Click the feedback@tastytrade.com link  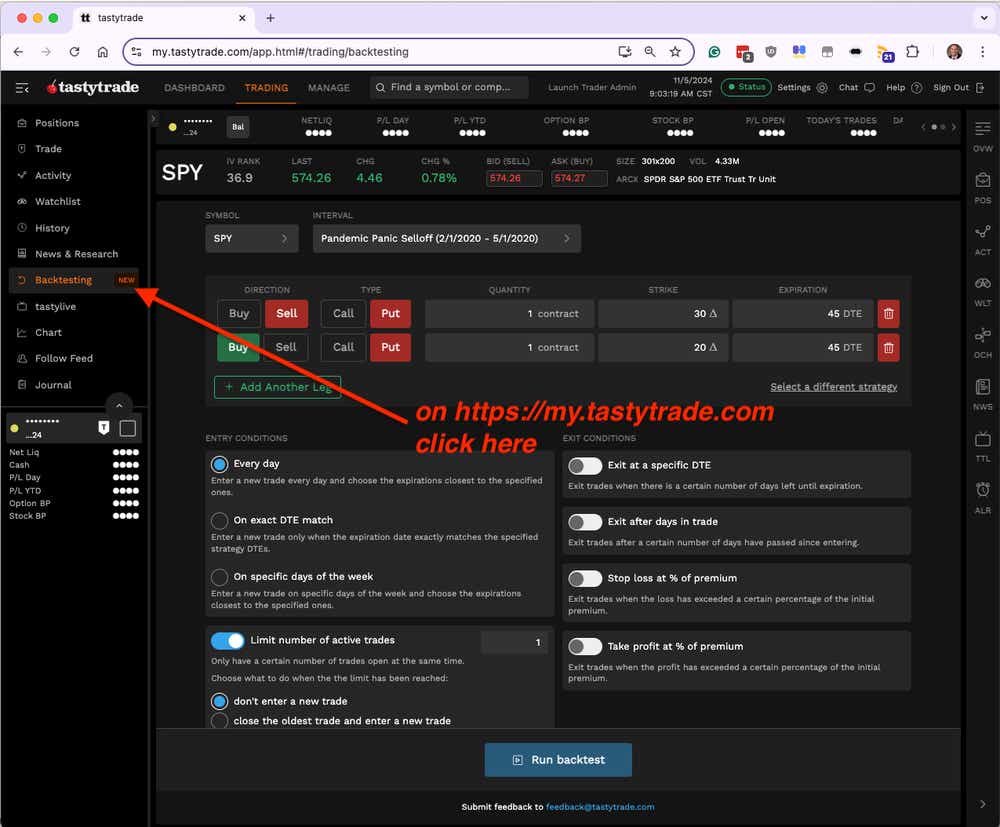[600, 807]
